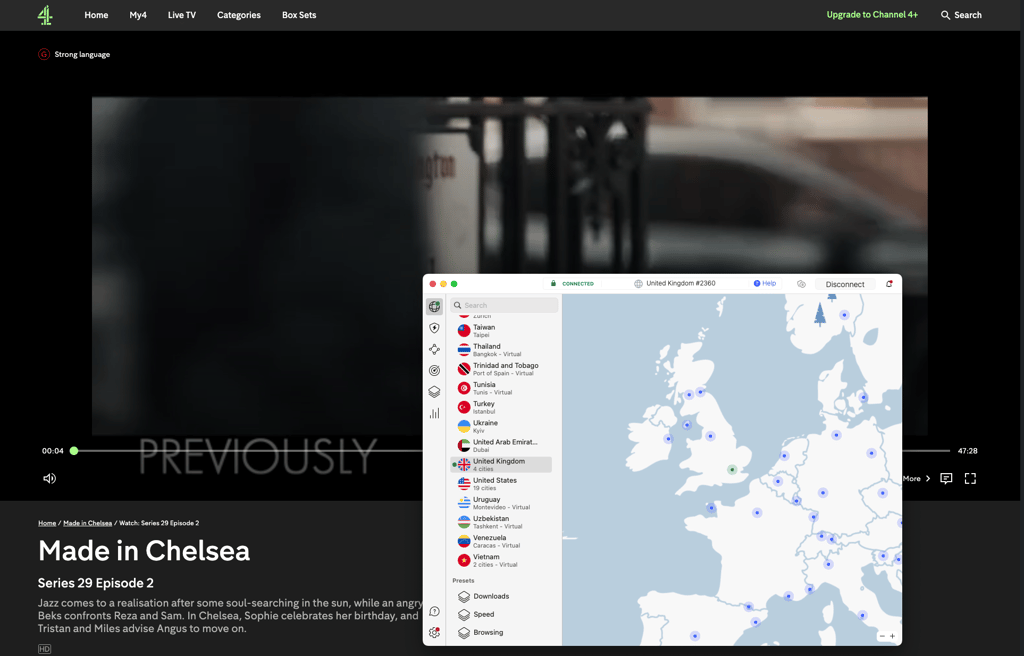Click Upgrade to Channel 4+ link
Image resolution: width=1024 pixels, height=656 pixels.
pos(872,14)
